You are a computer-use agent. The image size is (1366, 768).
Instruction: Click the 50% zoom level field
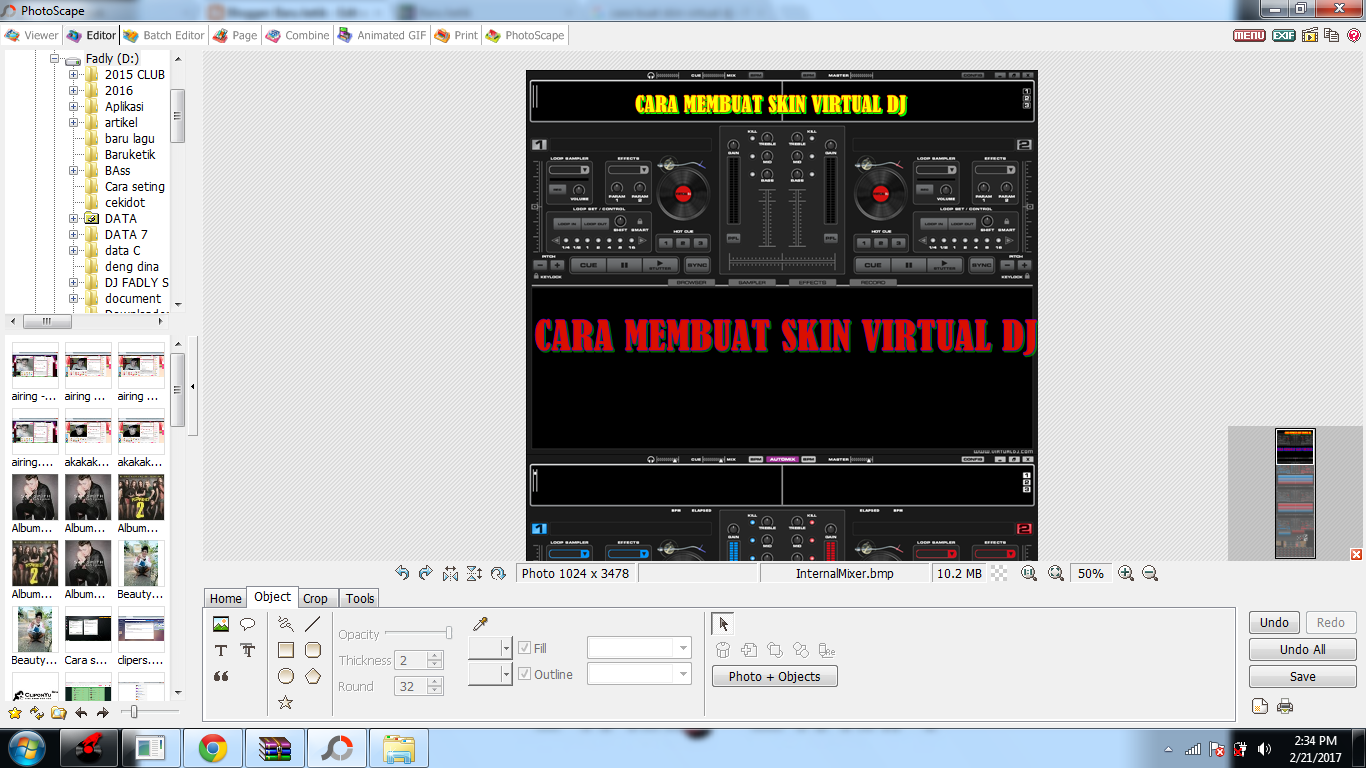pyautogui.click(x=1091, y=573)
